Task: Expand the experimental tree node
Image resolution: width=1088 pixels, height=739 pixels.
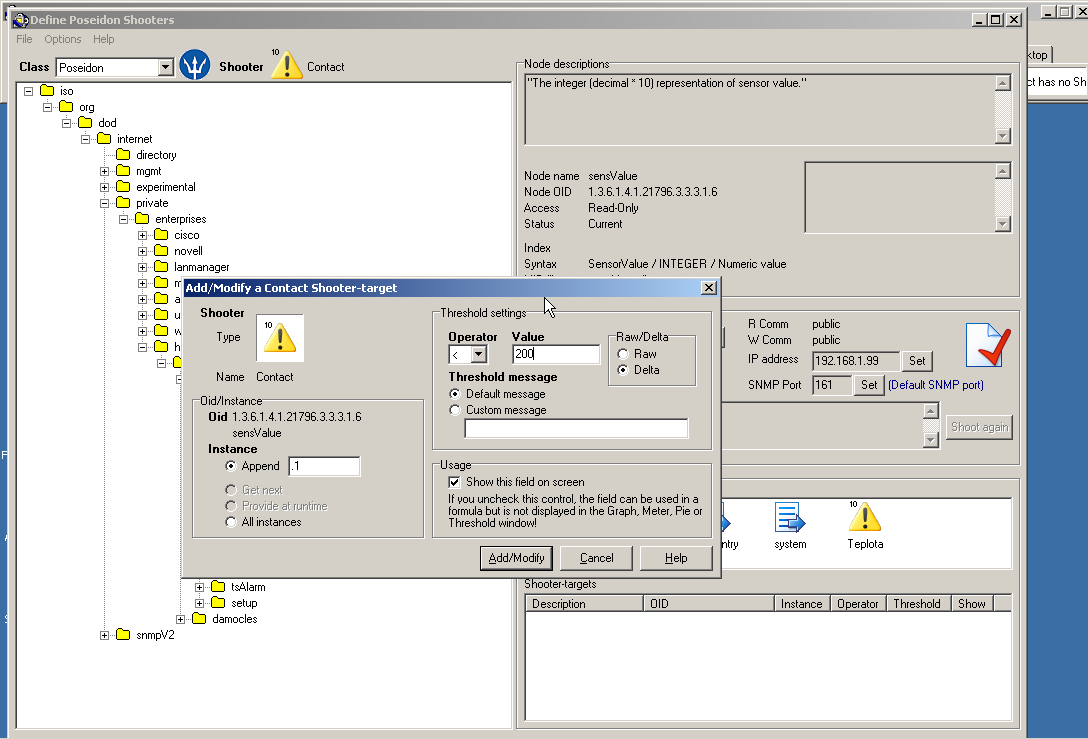Action: pyautogui.click(x=104, y=187)
